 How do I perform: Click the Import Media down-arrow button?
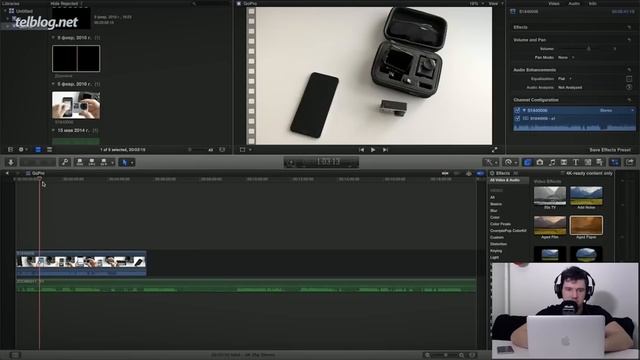(11, 162)
